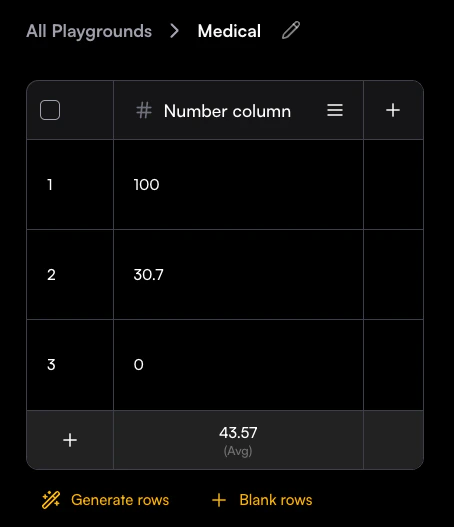Viewport: 454px width, 527px height.
Task: Open the Avg aggregation selector in footer
Action: coord(238,440)
